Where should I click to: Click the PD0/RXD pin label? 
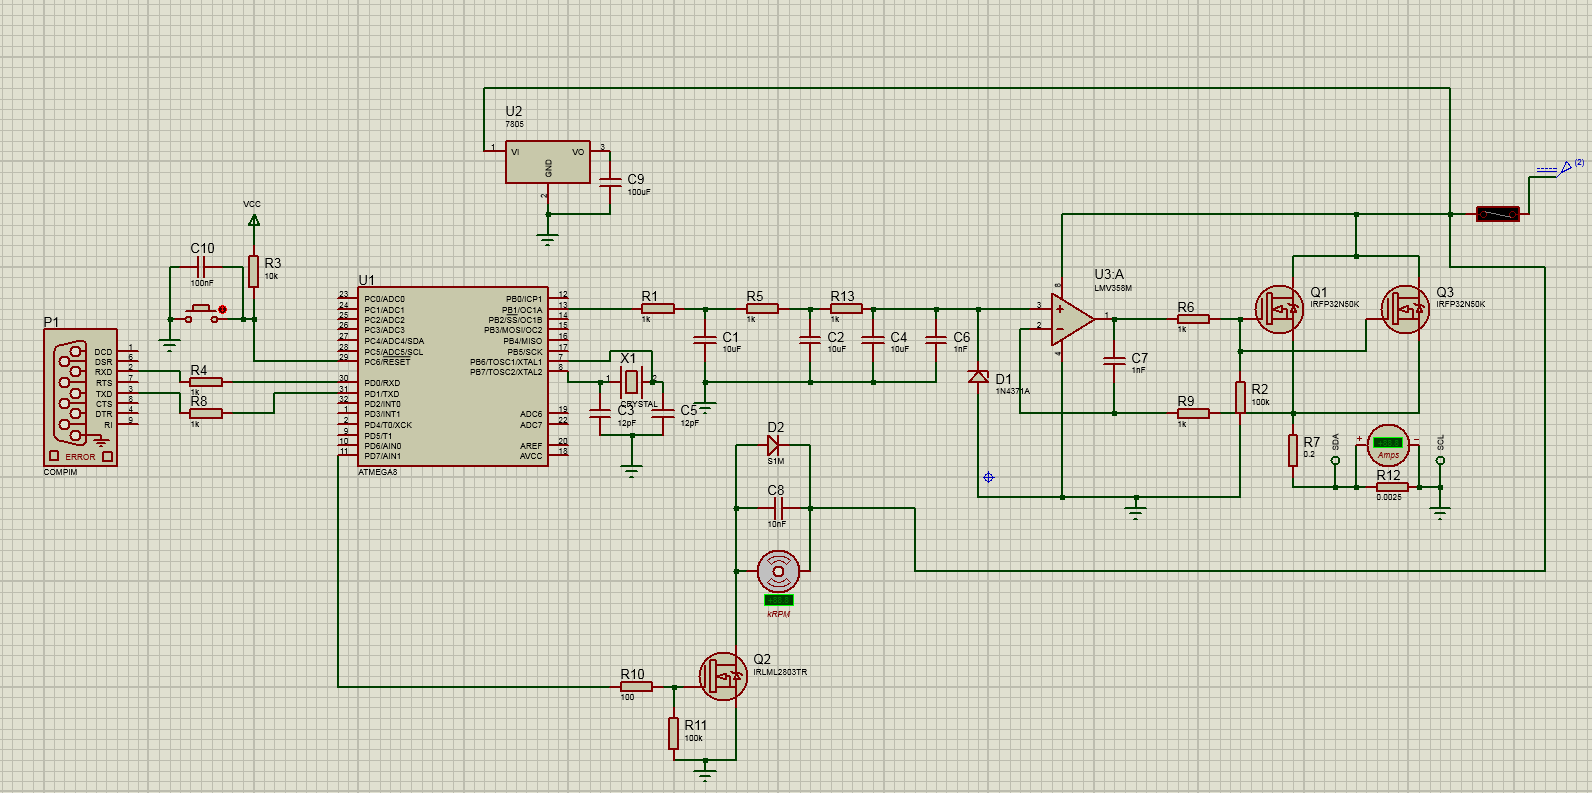point(382,383)
